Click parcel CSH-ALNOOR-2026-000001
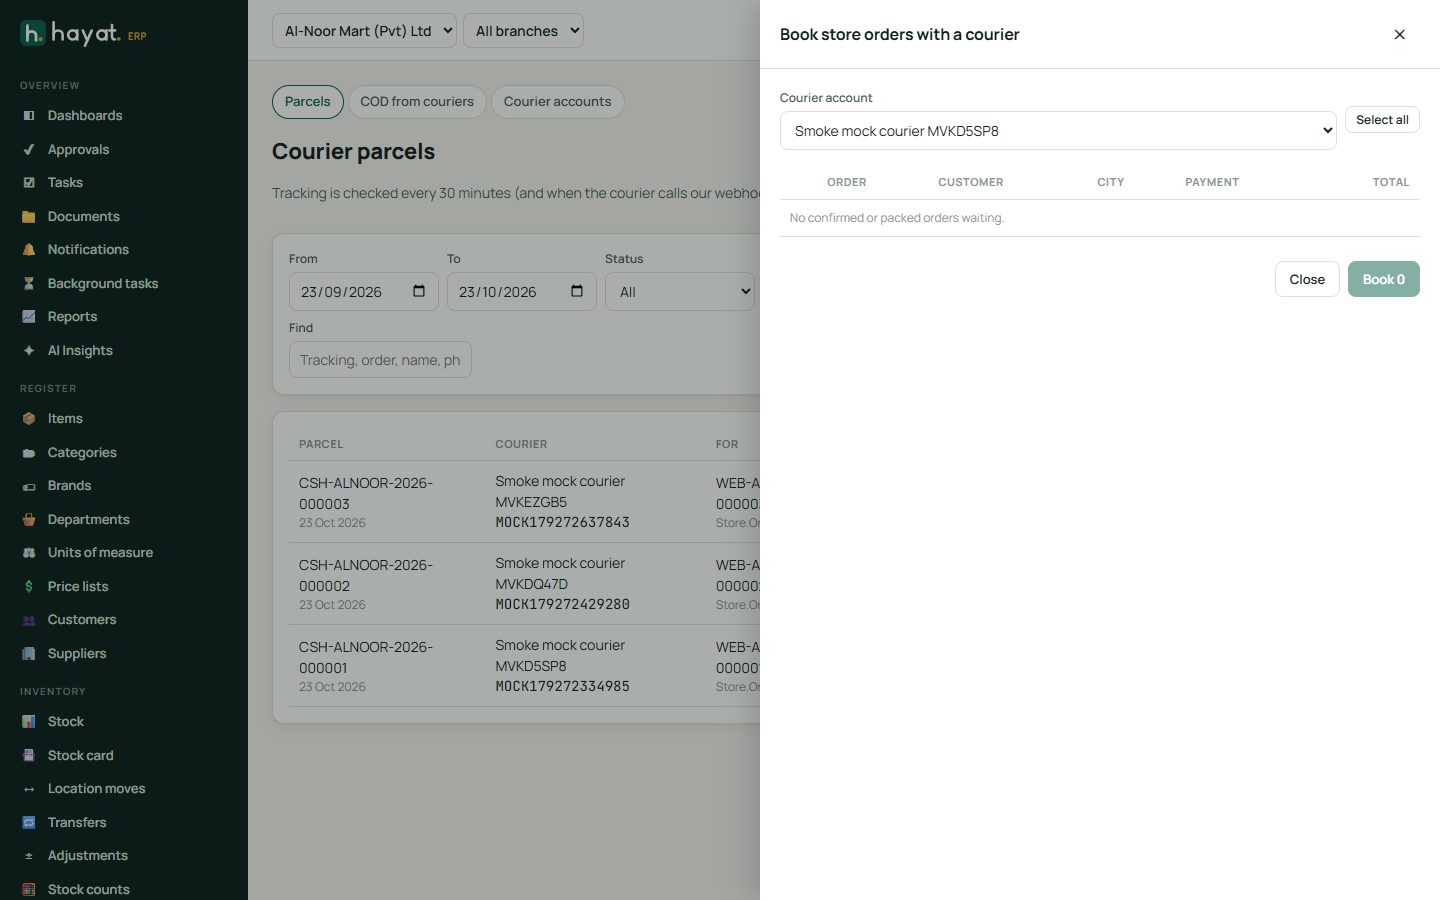This screenshot has height=900, width=1440. coord(366,657)
